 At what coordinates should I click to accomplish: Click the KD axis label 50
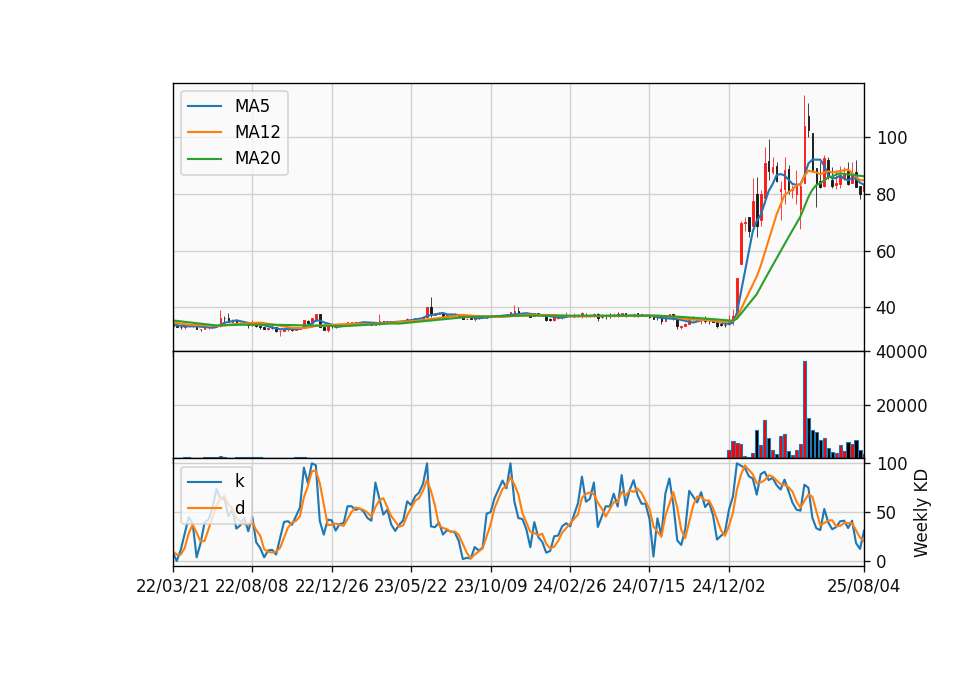887,513
